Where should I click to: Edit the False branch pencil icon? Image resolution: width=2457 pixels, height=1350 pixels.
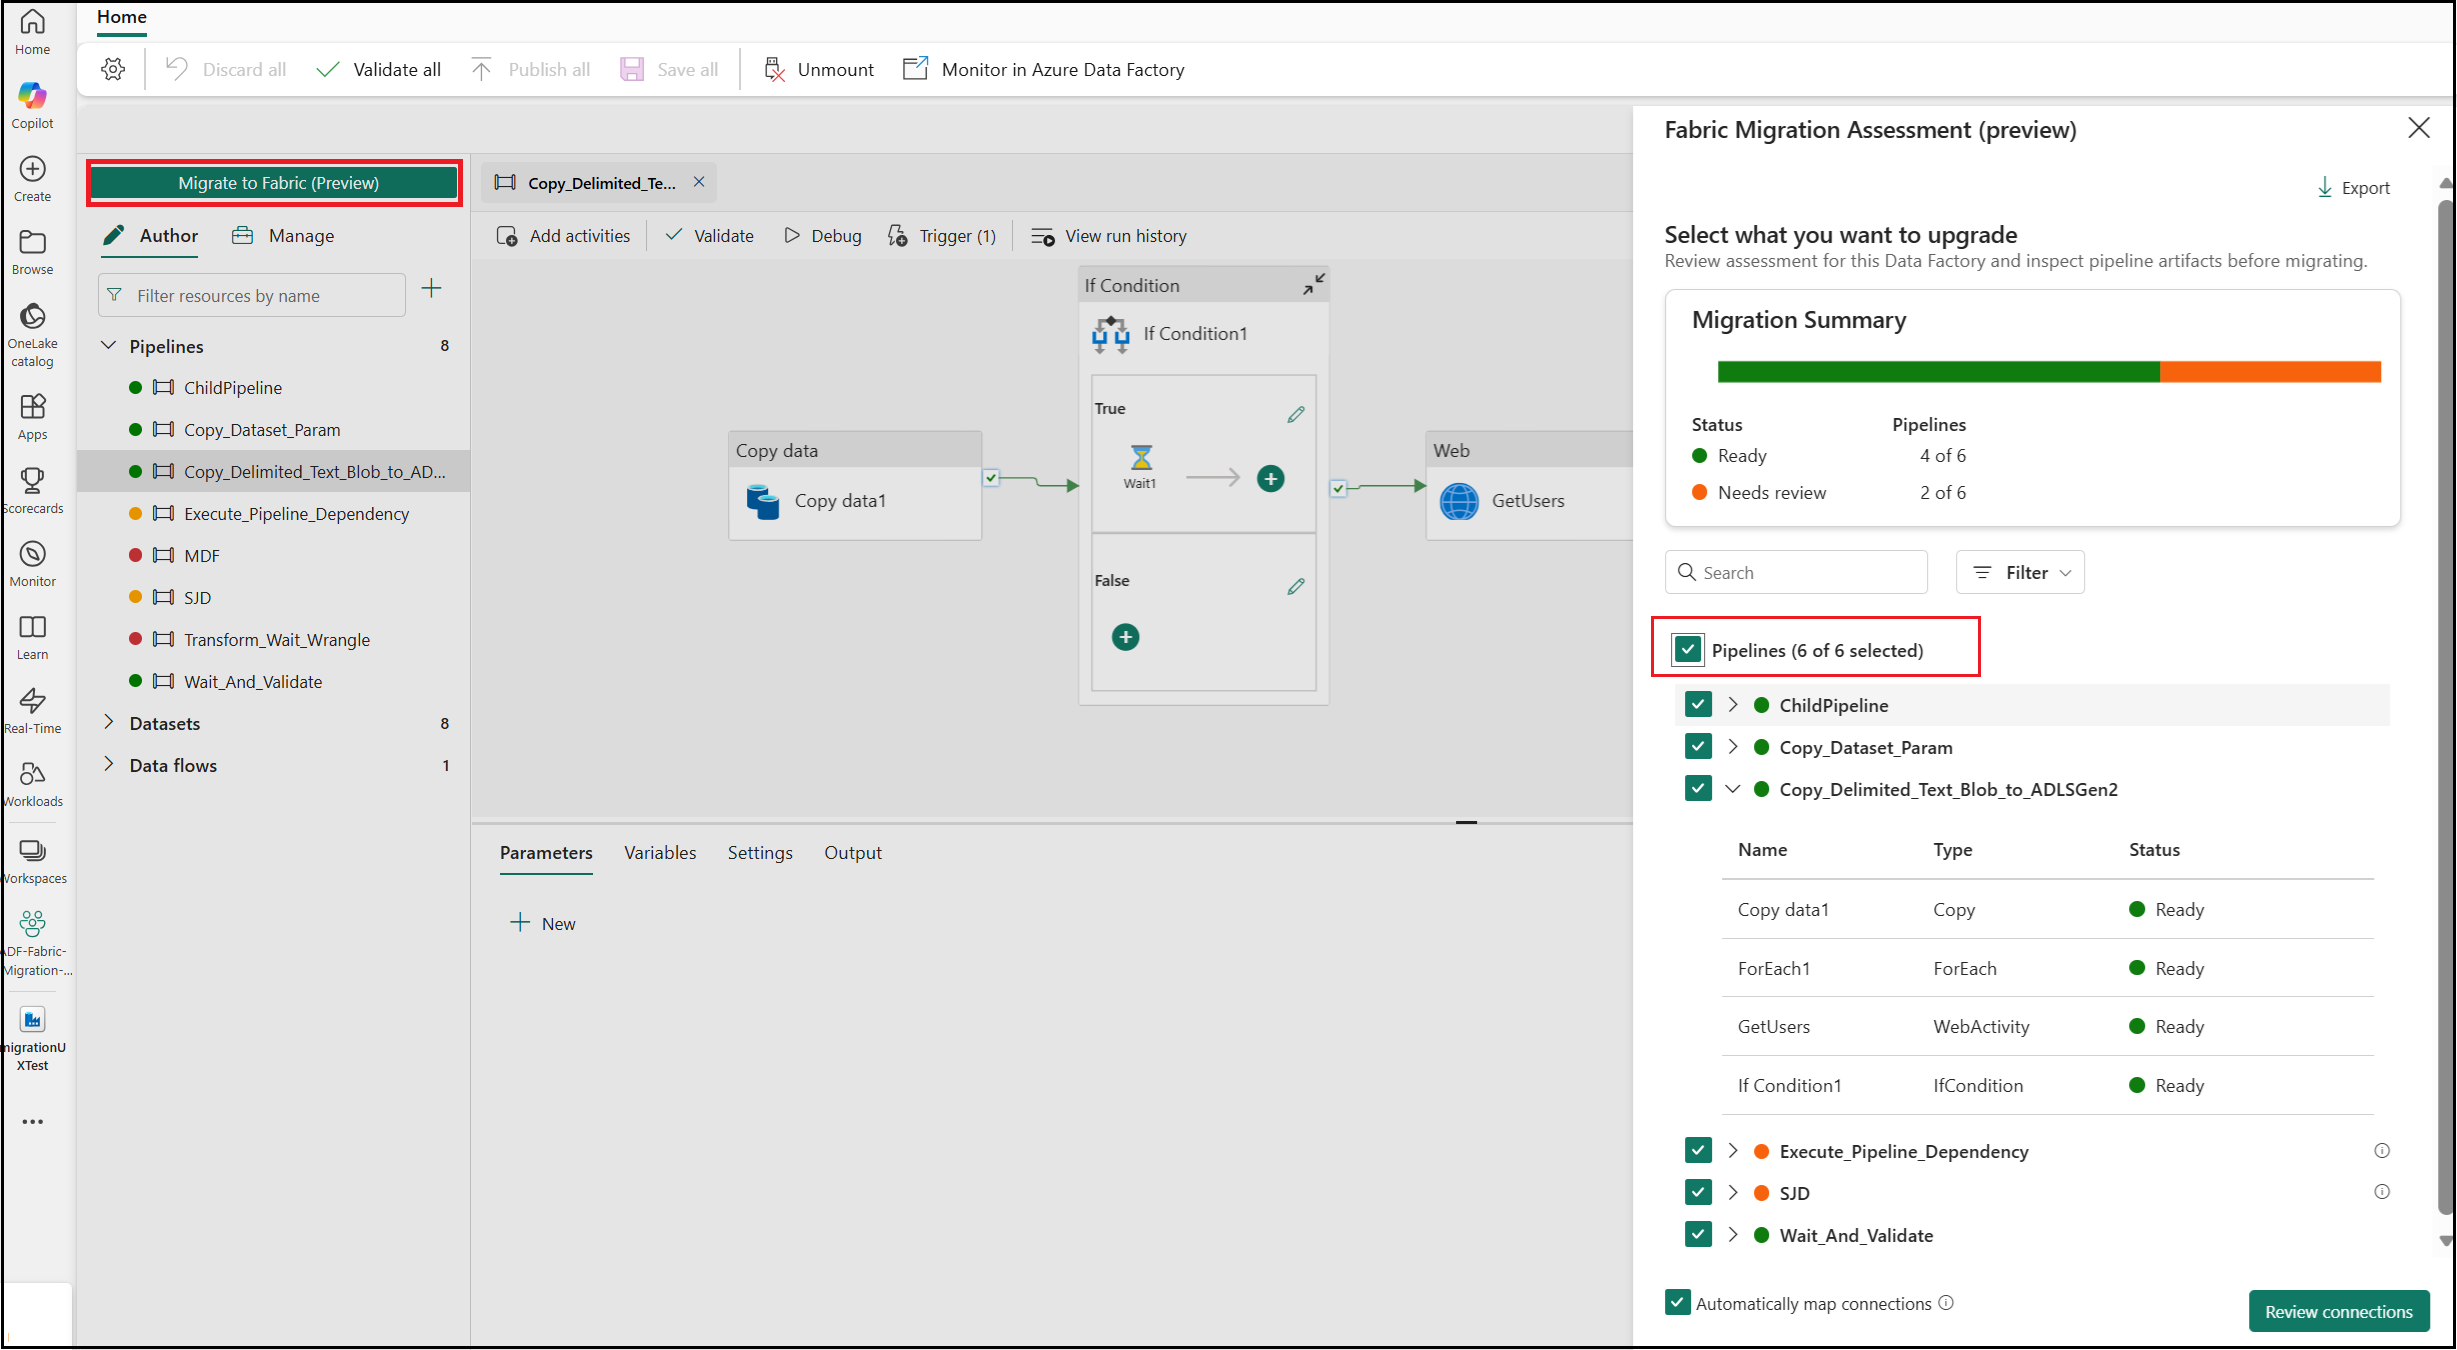coord(1296,586)
